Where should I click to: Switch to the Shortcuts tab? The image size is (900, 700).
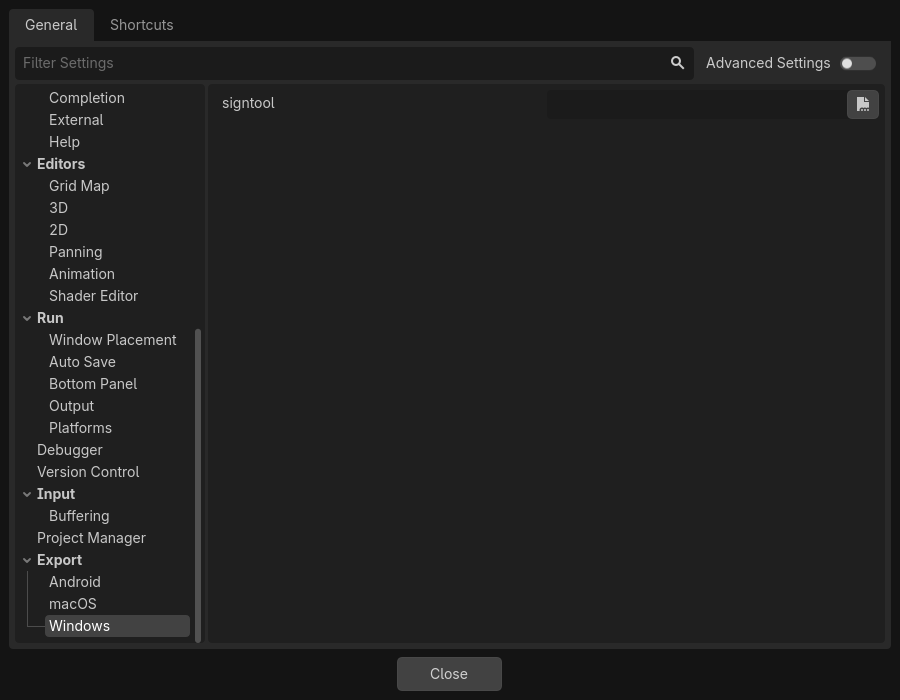click(x=141, y=24)
